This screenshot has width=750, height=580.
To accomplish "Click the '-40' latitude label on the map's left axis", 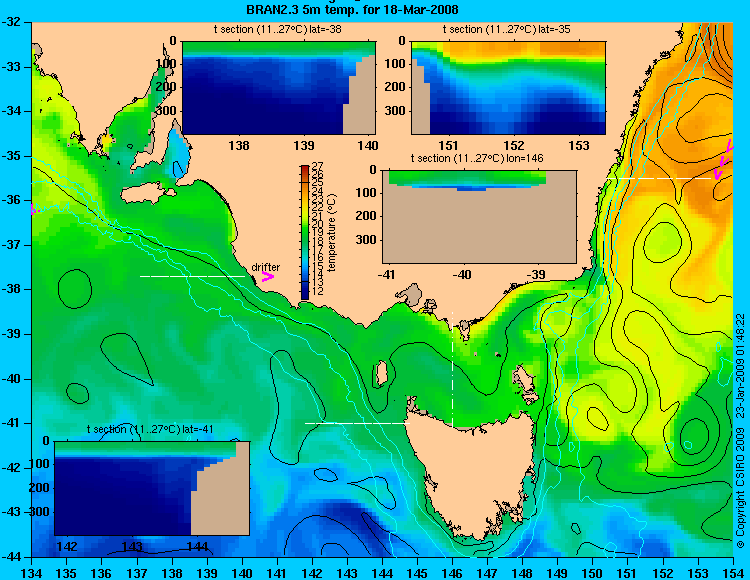I will (13, 379).
